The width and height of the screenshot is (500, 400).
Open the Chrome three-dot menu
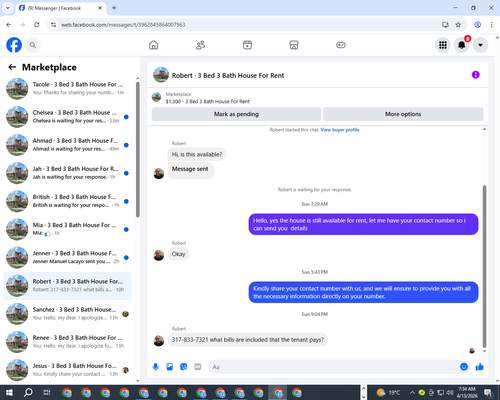492,25
